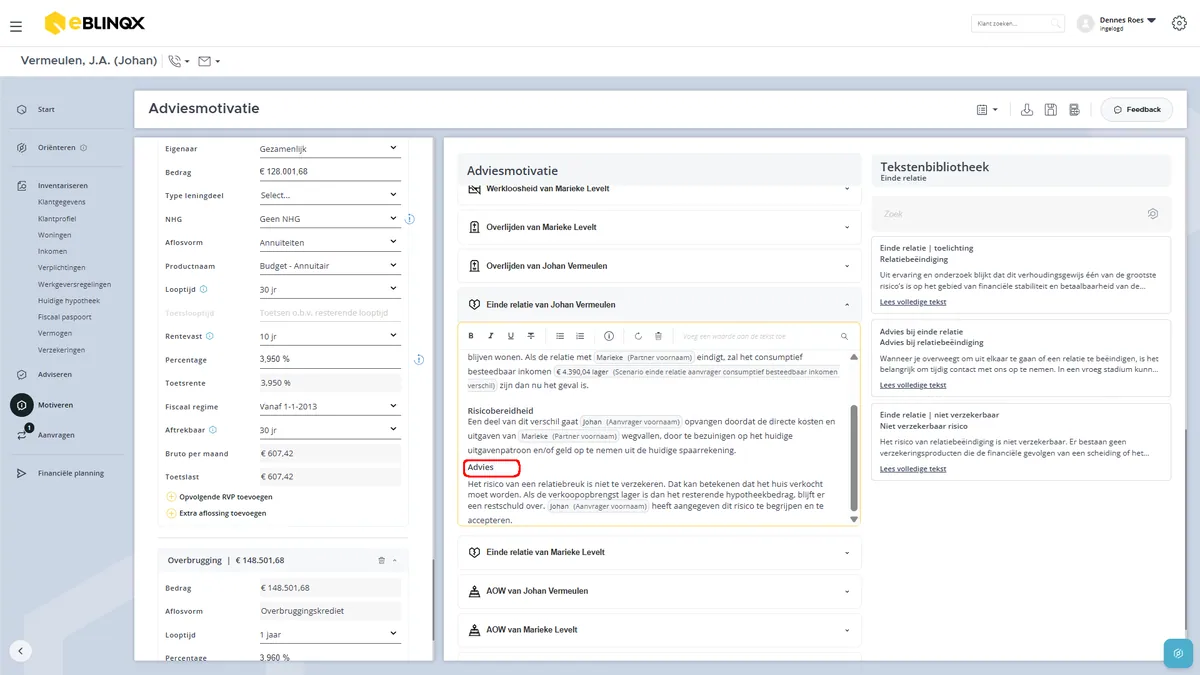Click the calculator icon in header
The image size is (1200, 675).
[x=1074, y=109]
